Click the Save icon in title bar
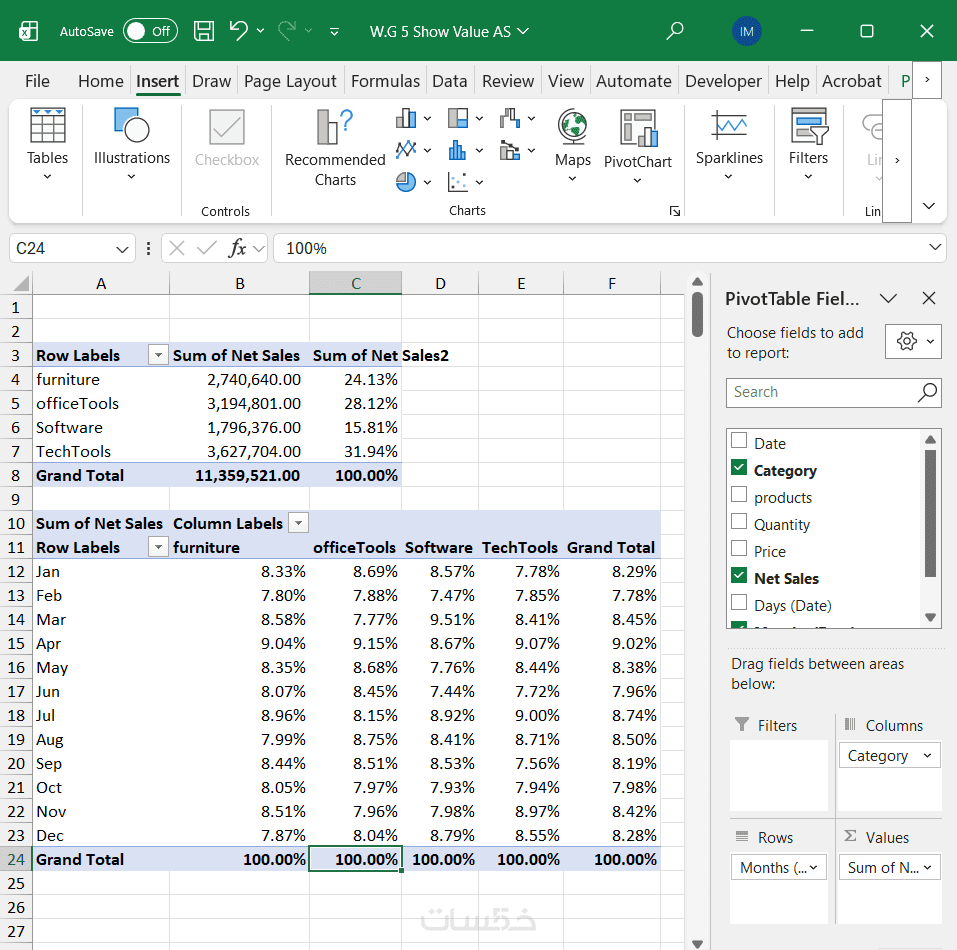 pos(204,31)
